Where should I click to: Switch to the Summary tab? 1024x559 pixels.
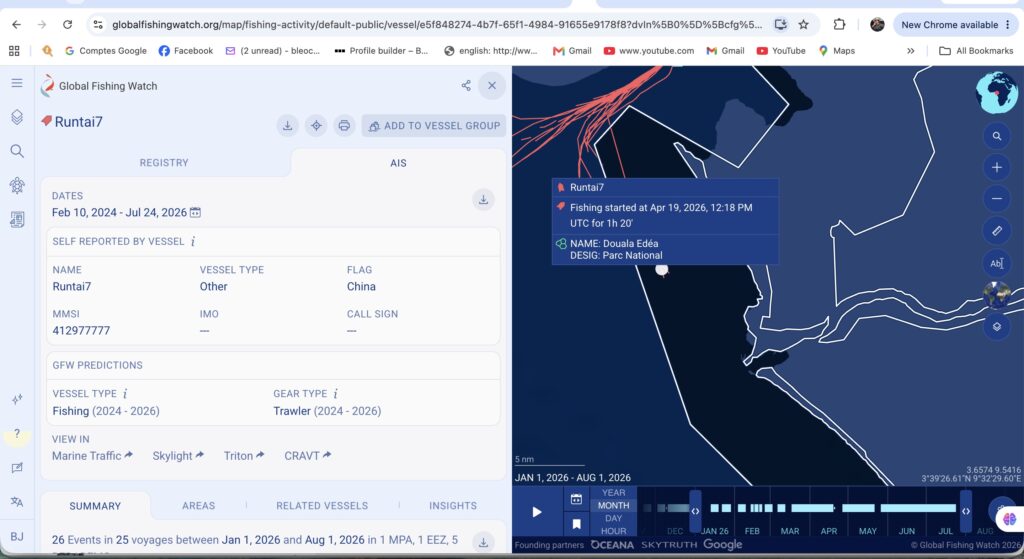[x=95, y=506]
